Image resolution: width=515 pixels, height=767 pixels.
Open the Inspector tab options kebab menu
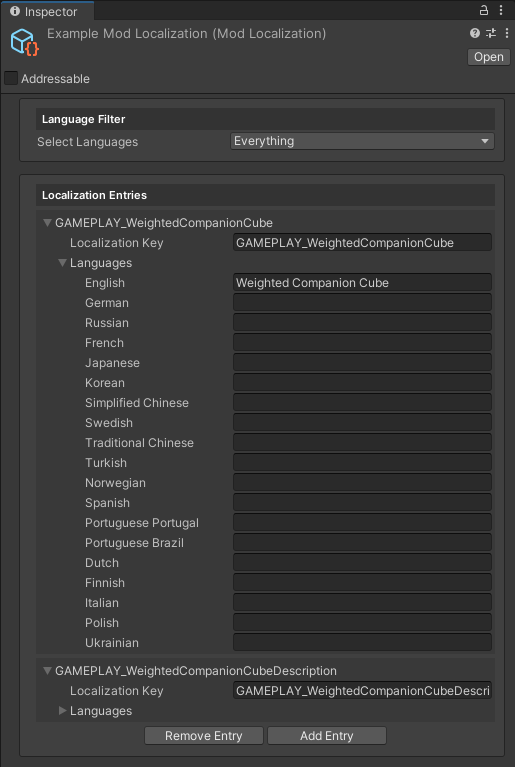point(501,10)
